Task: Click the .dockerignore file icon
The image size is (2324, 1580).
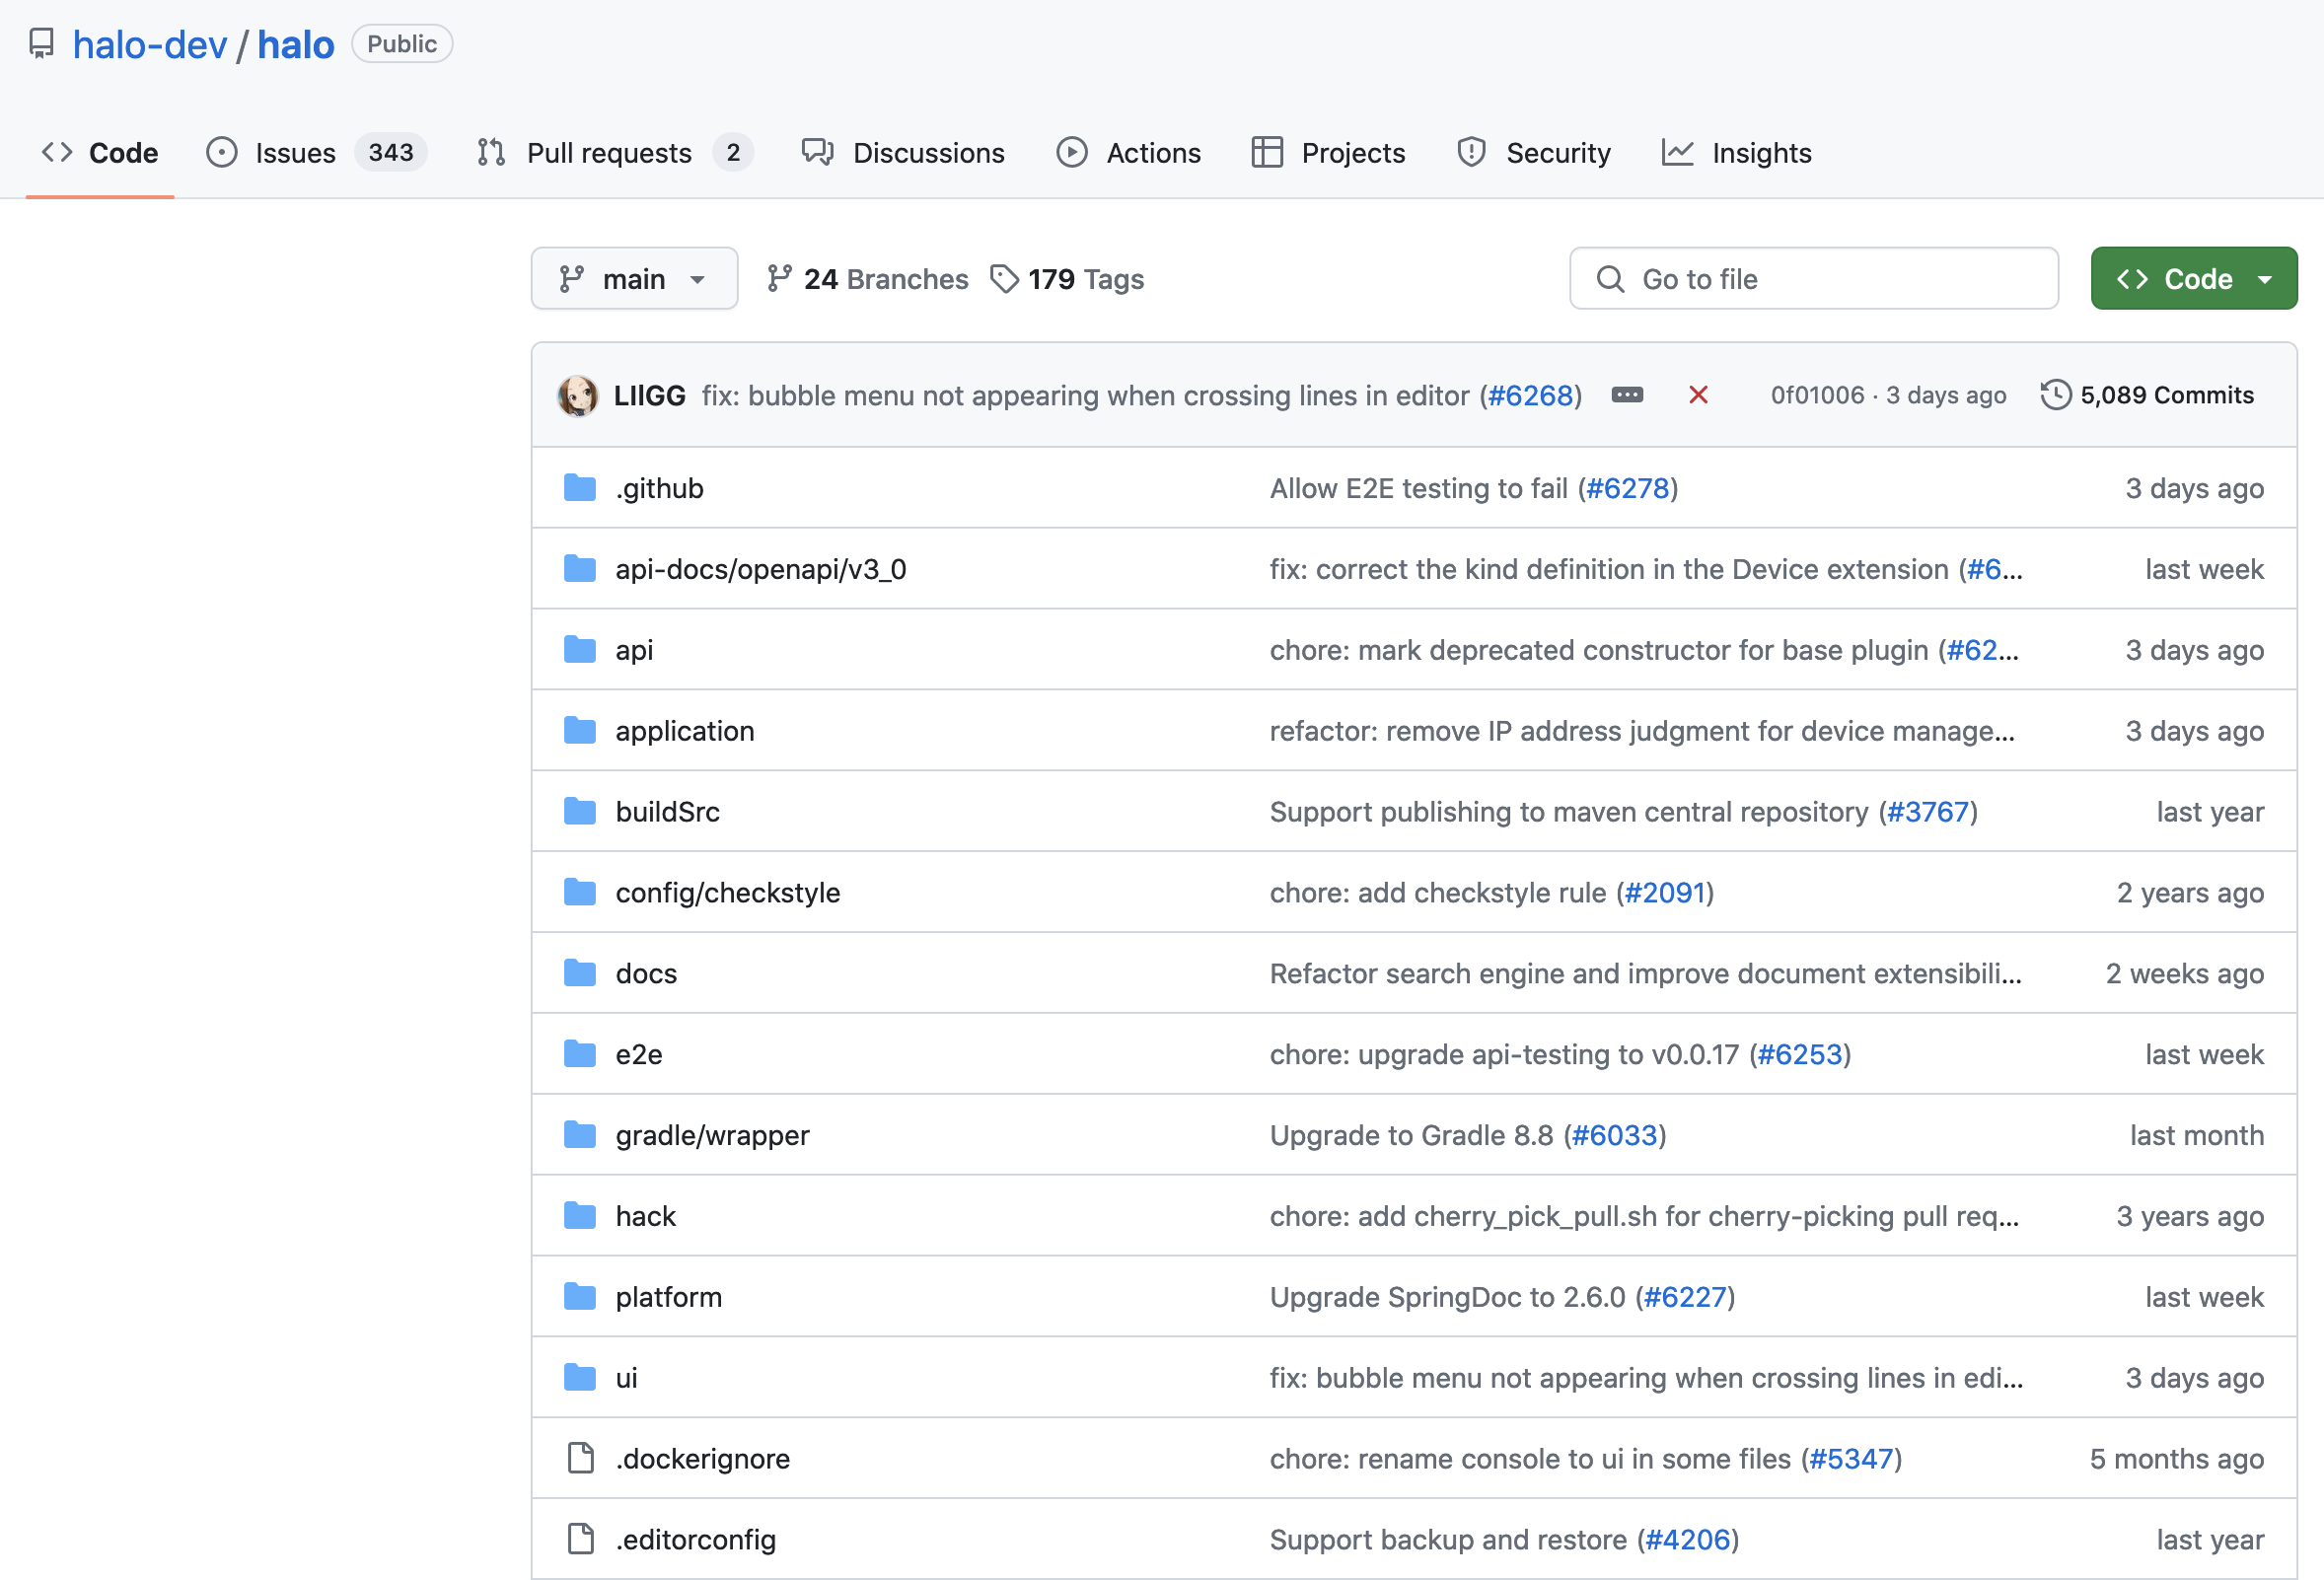Action: 580,1458
